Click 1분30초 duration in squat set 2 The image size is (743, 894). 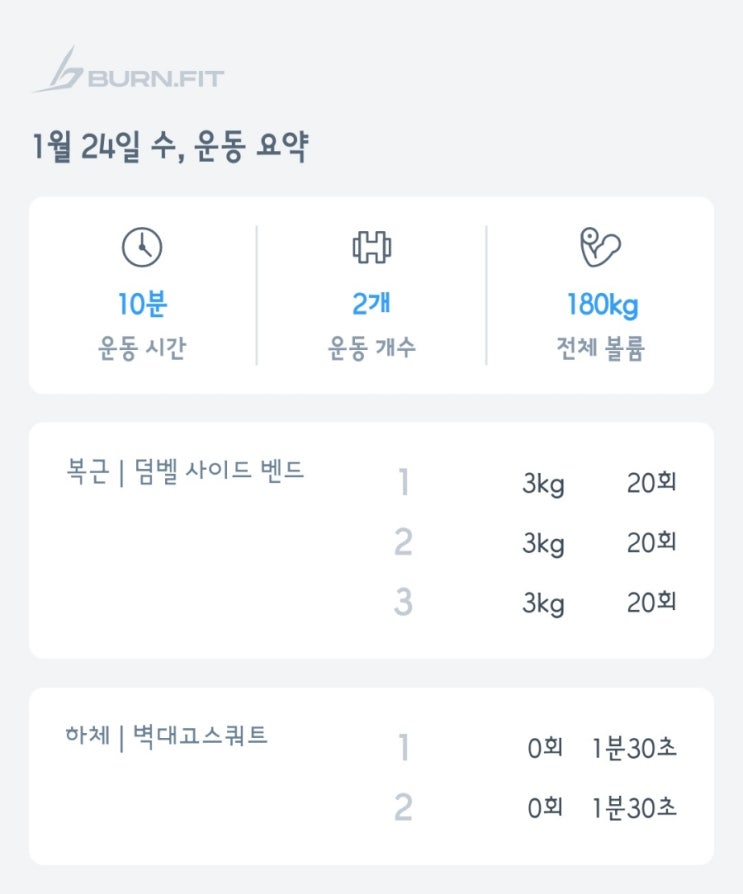tap(634, 808)
